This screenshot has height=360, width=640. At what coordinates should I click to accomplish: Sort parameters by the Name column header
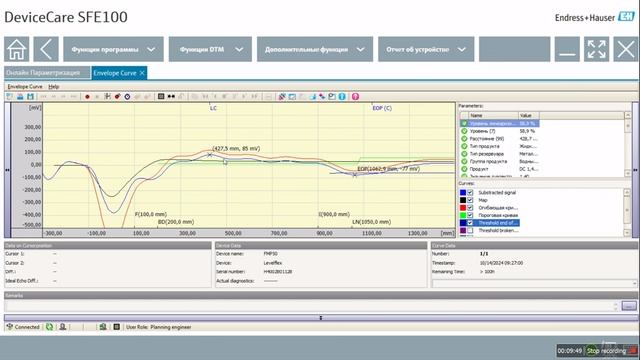click(x=493, y=116)
